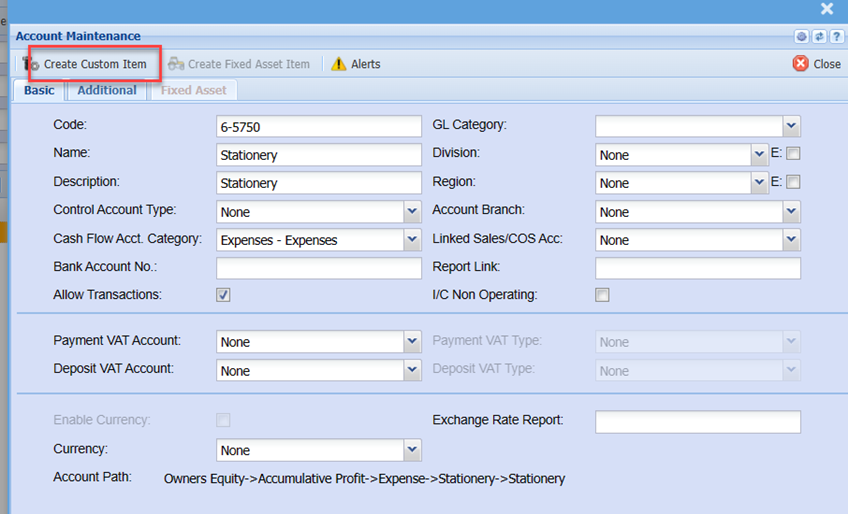Open Alerts with the warning triangle

339,64
